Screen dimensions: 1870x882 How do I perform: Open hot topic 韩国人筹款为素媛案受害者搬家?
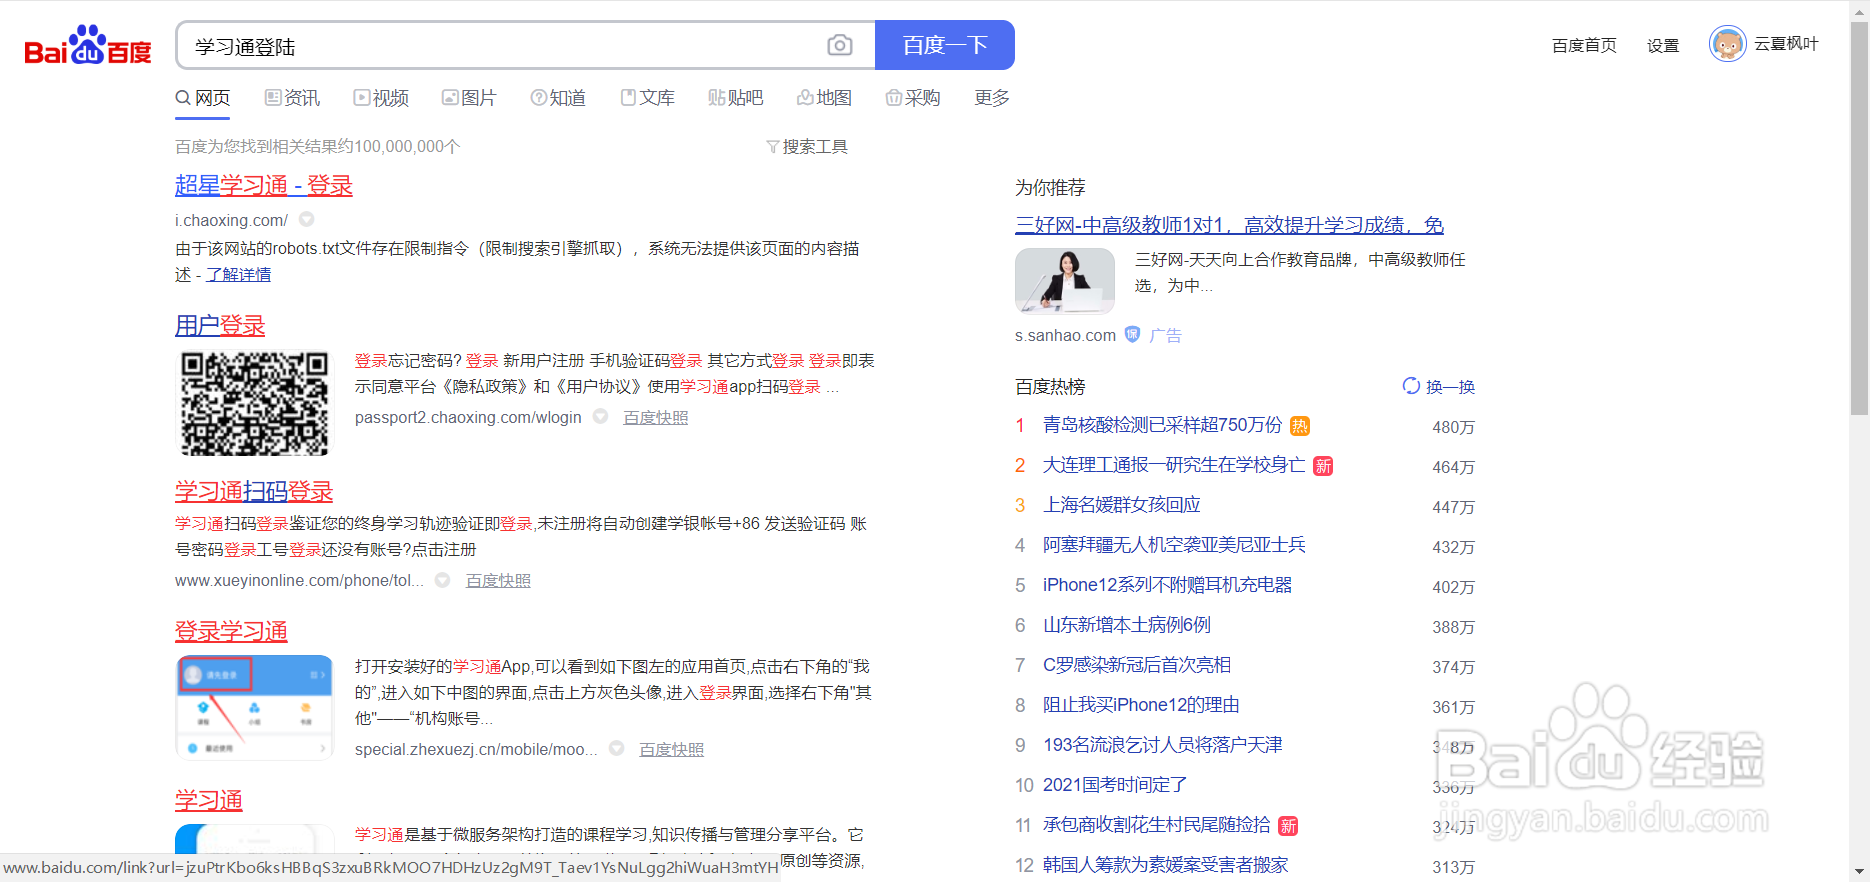point(1166,865)
